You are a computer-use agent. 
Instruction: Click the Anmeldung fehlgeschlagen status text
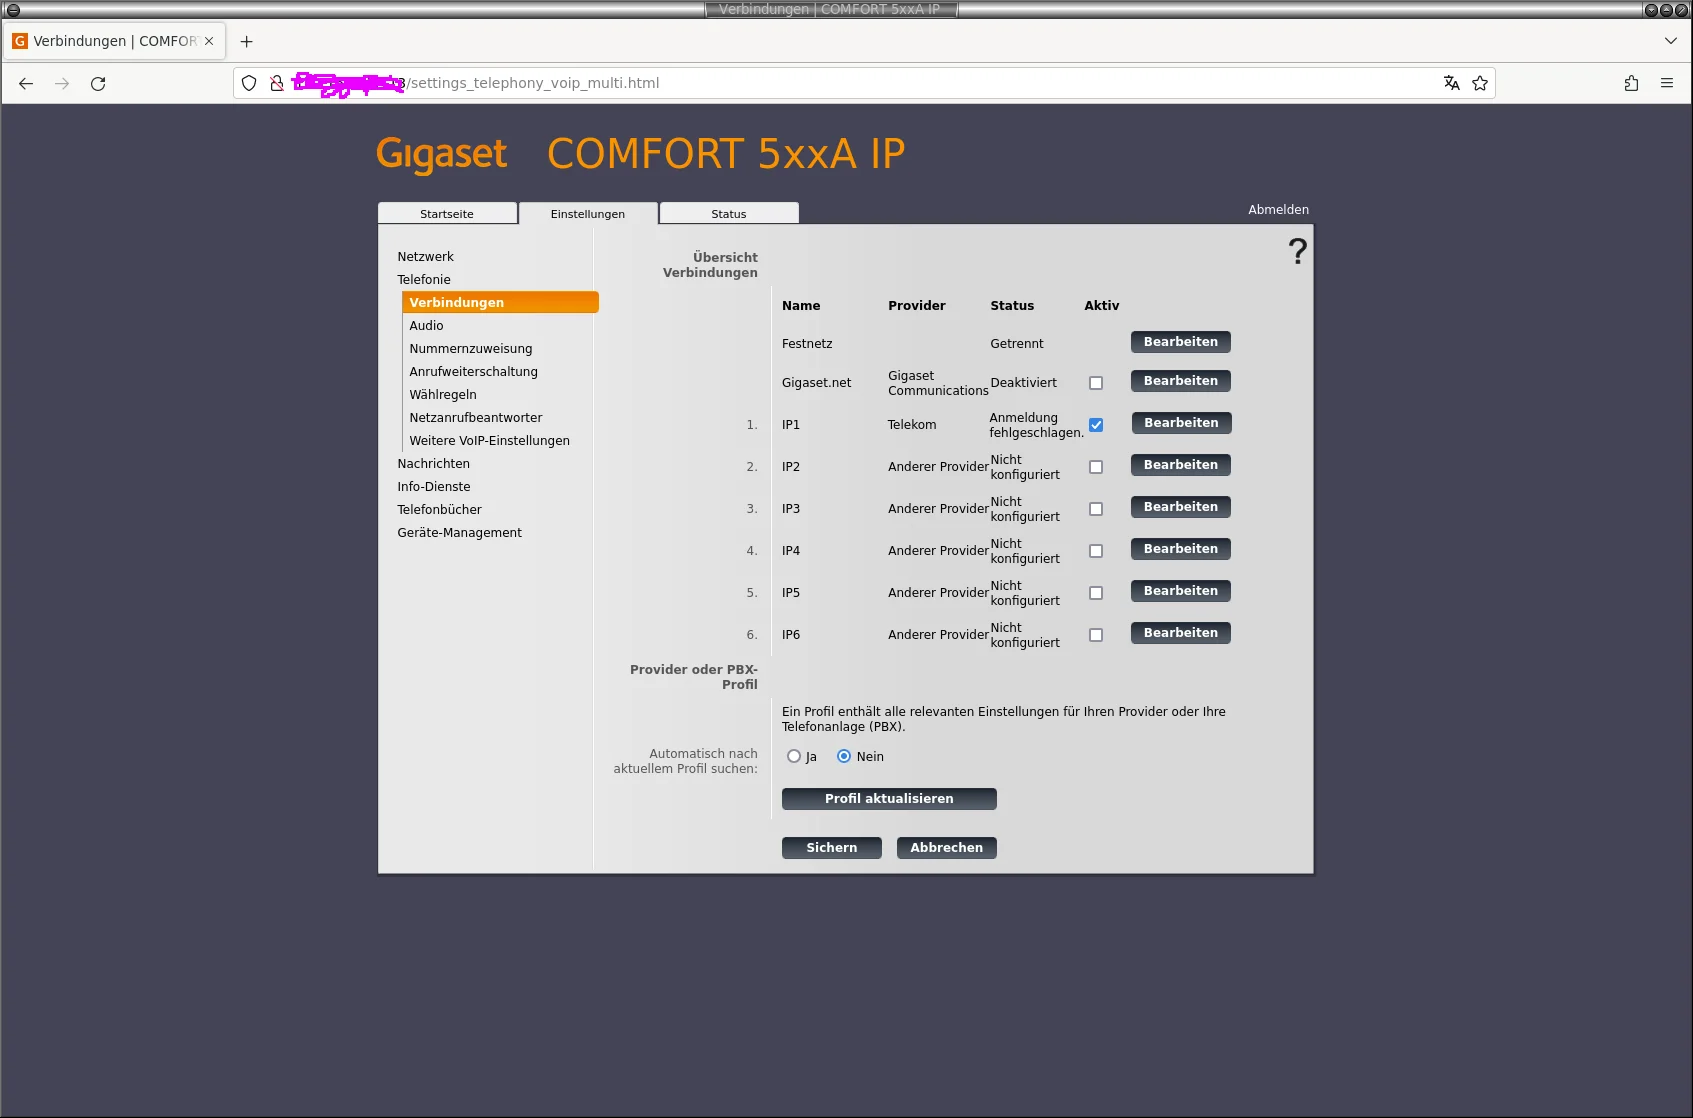click(x=1037, y=425)
